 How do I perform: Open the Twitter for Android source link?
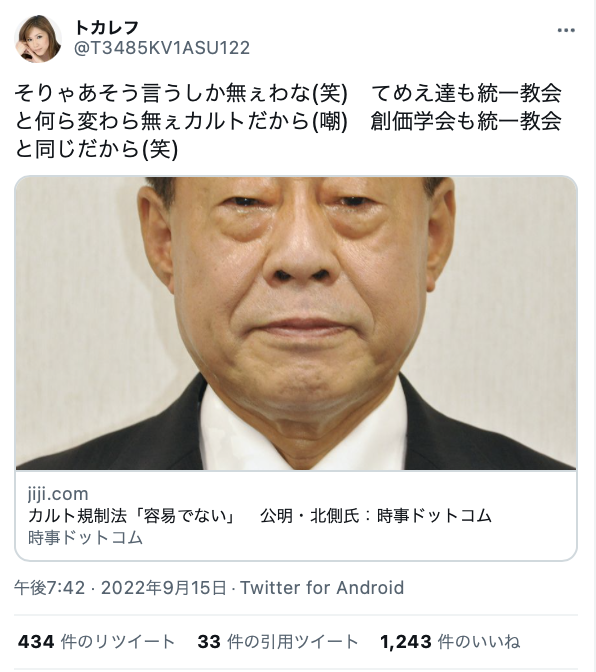pos(322,588)
